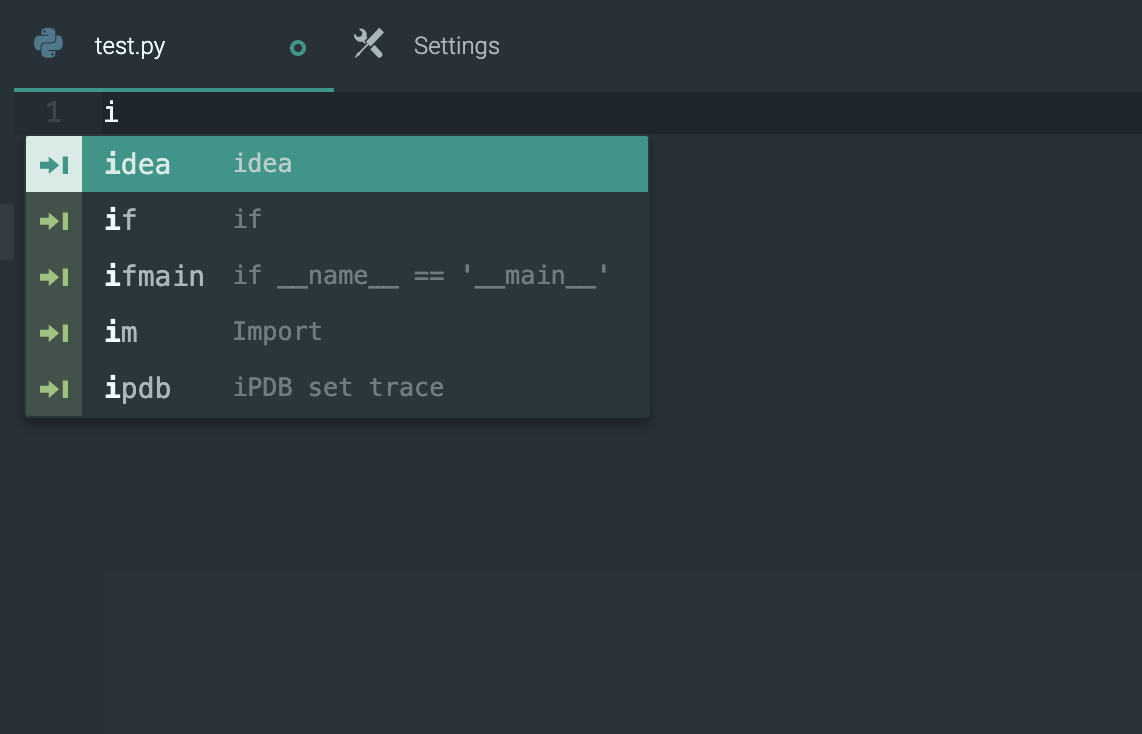This screenshot has width=1142, height=734.
Task: Place cursor after the typed 'i' on line 1
Action: click(x=120, y=113)
